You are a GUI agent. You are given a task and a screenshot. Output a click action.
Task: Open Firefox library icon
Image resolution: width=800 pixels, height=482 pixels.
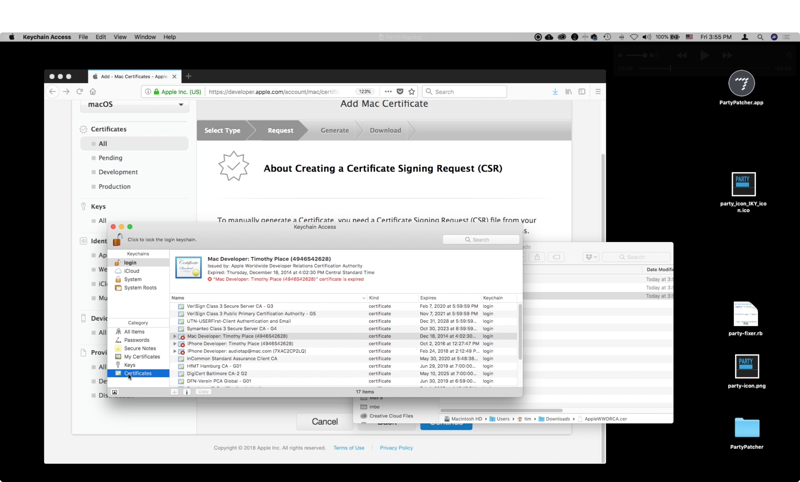point(568,92)
